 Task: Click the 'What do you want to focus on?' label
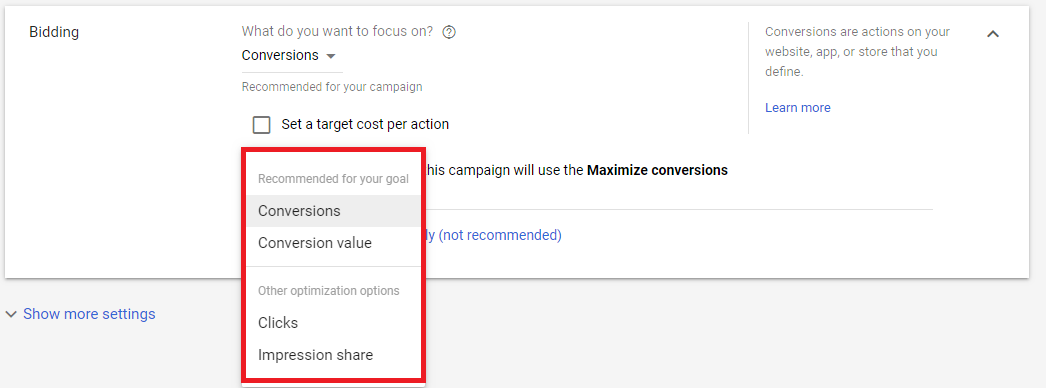(x=337, y=31)
